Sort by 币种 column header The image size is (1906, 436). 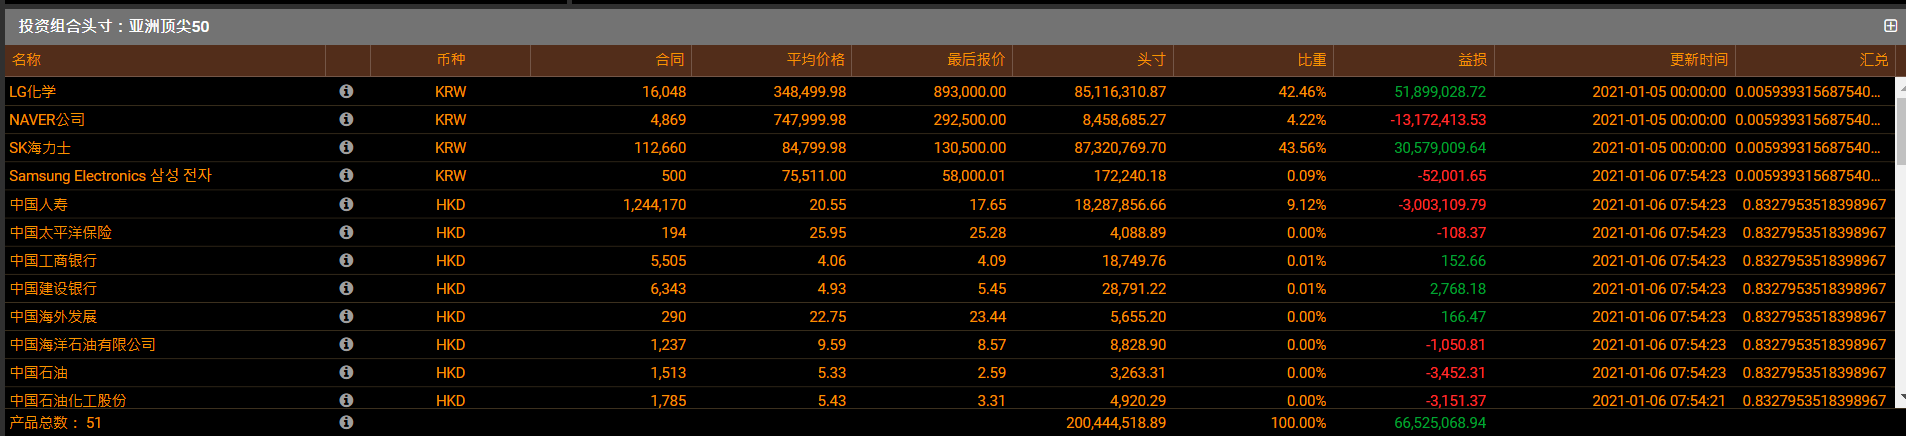[x=451, y=60]
